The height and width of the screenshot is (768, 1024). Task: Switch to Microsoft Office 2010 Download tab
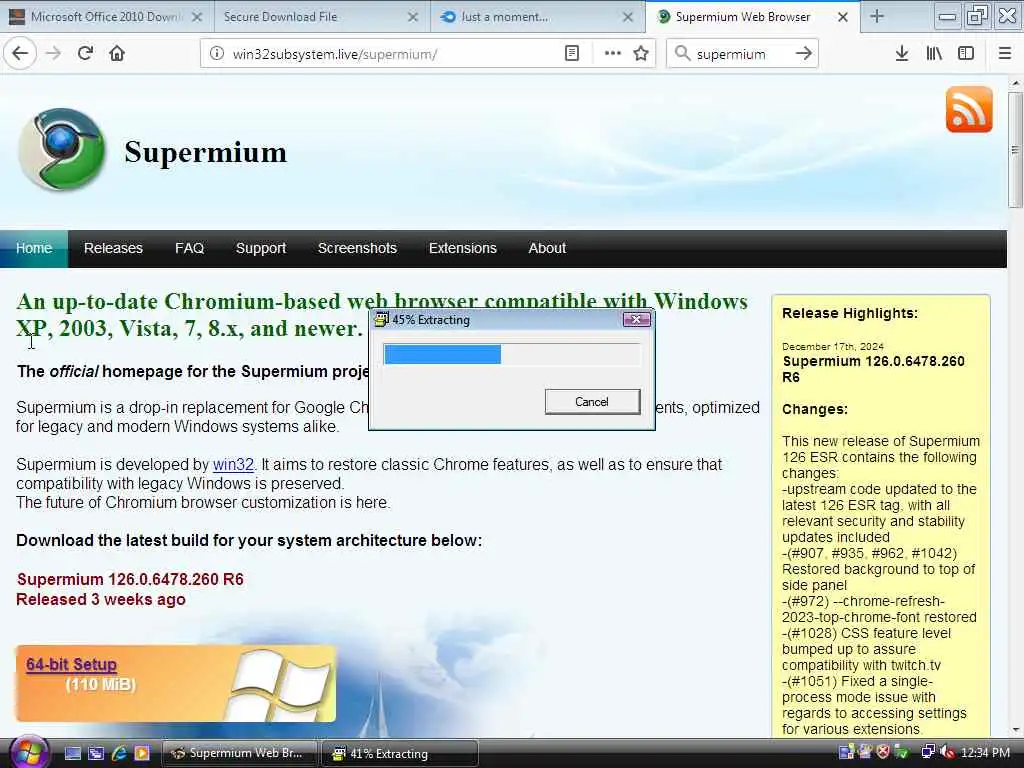(106, 17)
